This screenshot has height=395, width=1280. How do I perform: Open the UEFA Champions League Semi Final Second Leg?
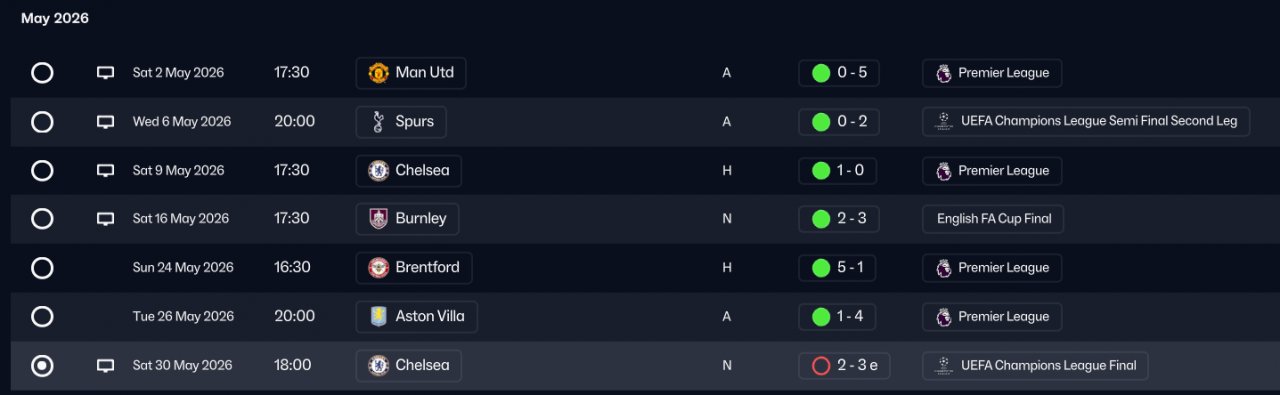click(x=1086, y=122)
